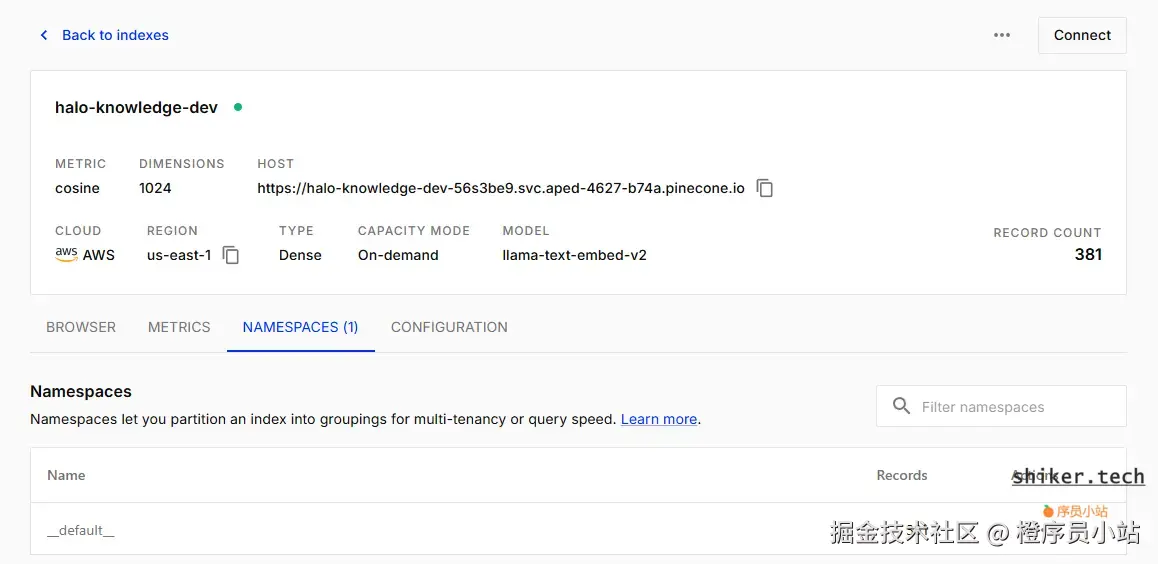Image resolution: width=1158 pixels, height=564 pixels.
Task: Copy the us-east-1 region value
Action: (231, 255)
